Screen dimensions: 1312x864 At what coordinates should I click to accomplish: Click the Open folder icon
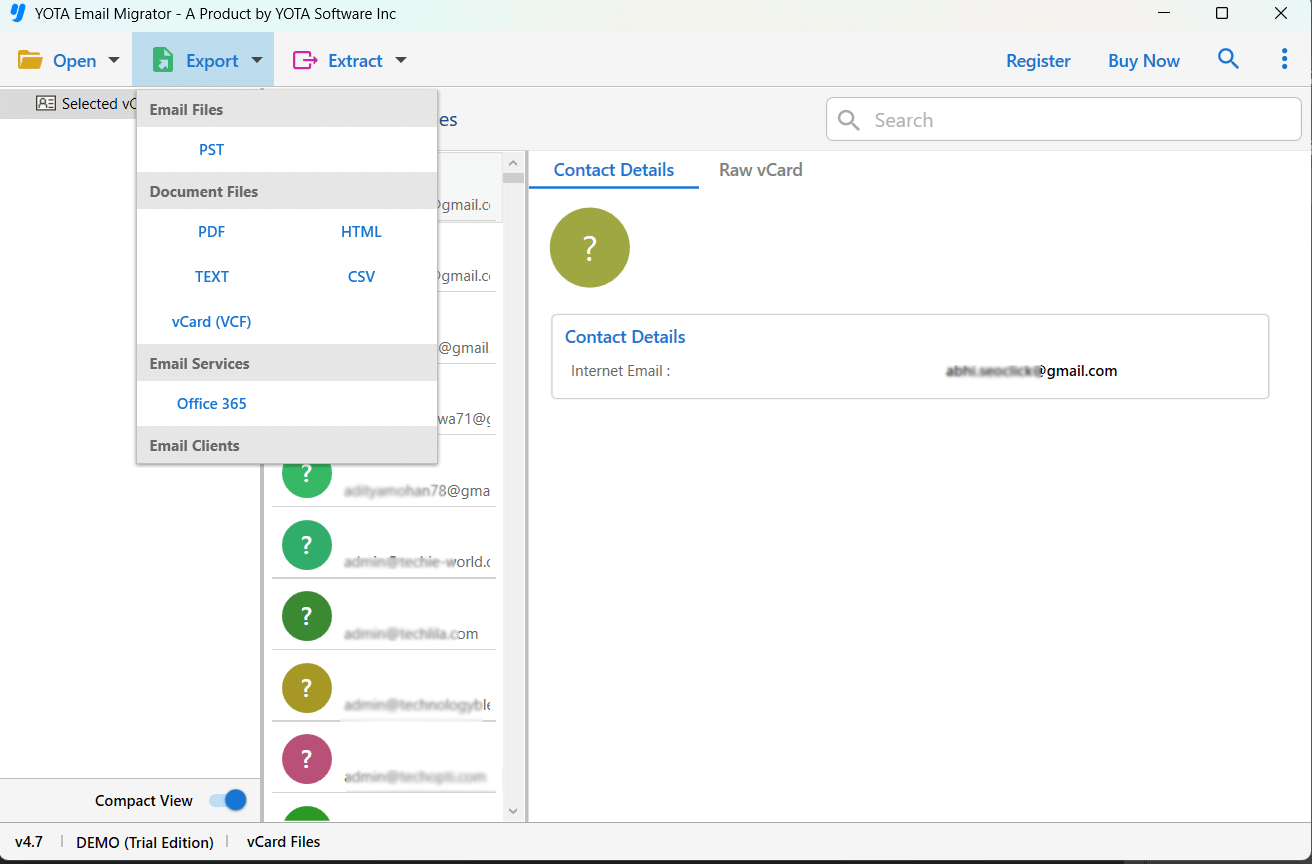click(30, 60)
